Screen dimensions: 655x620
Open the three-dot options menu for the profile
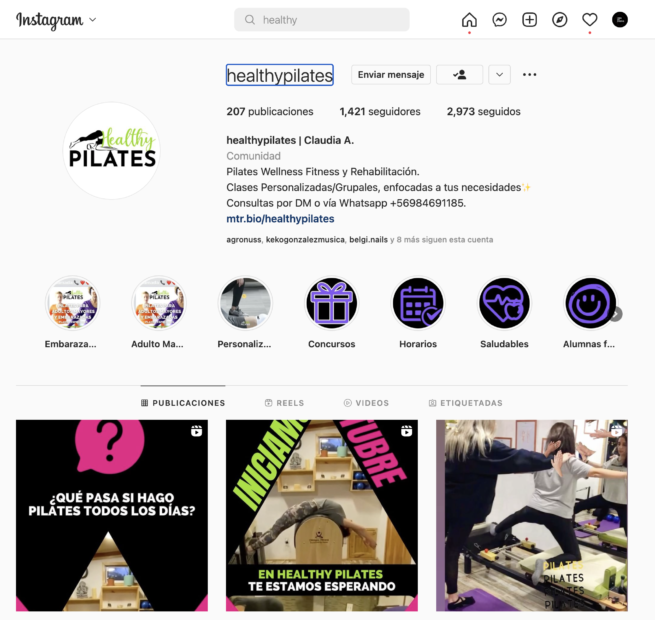[530, 75]
